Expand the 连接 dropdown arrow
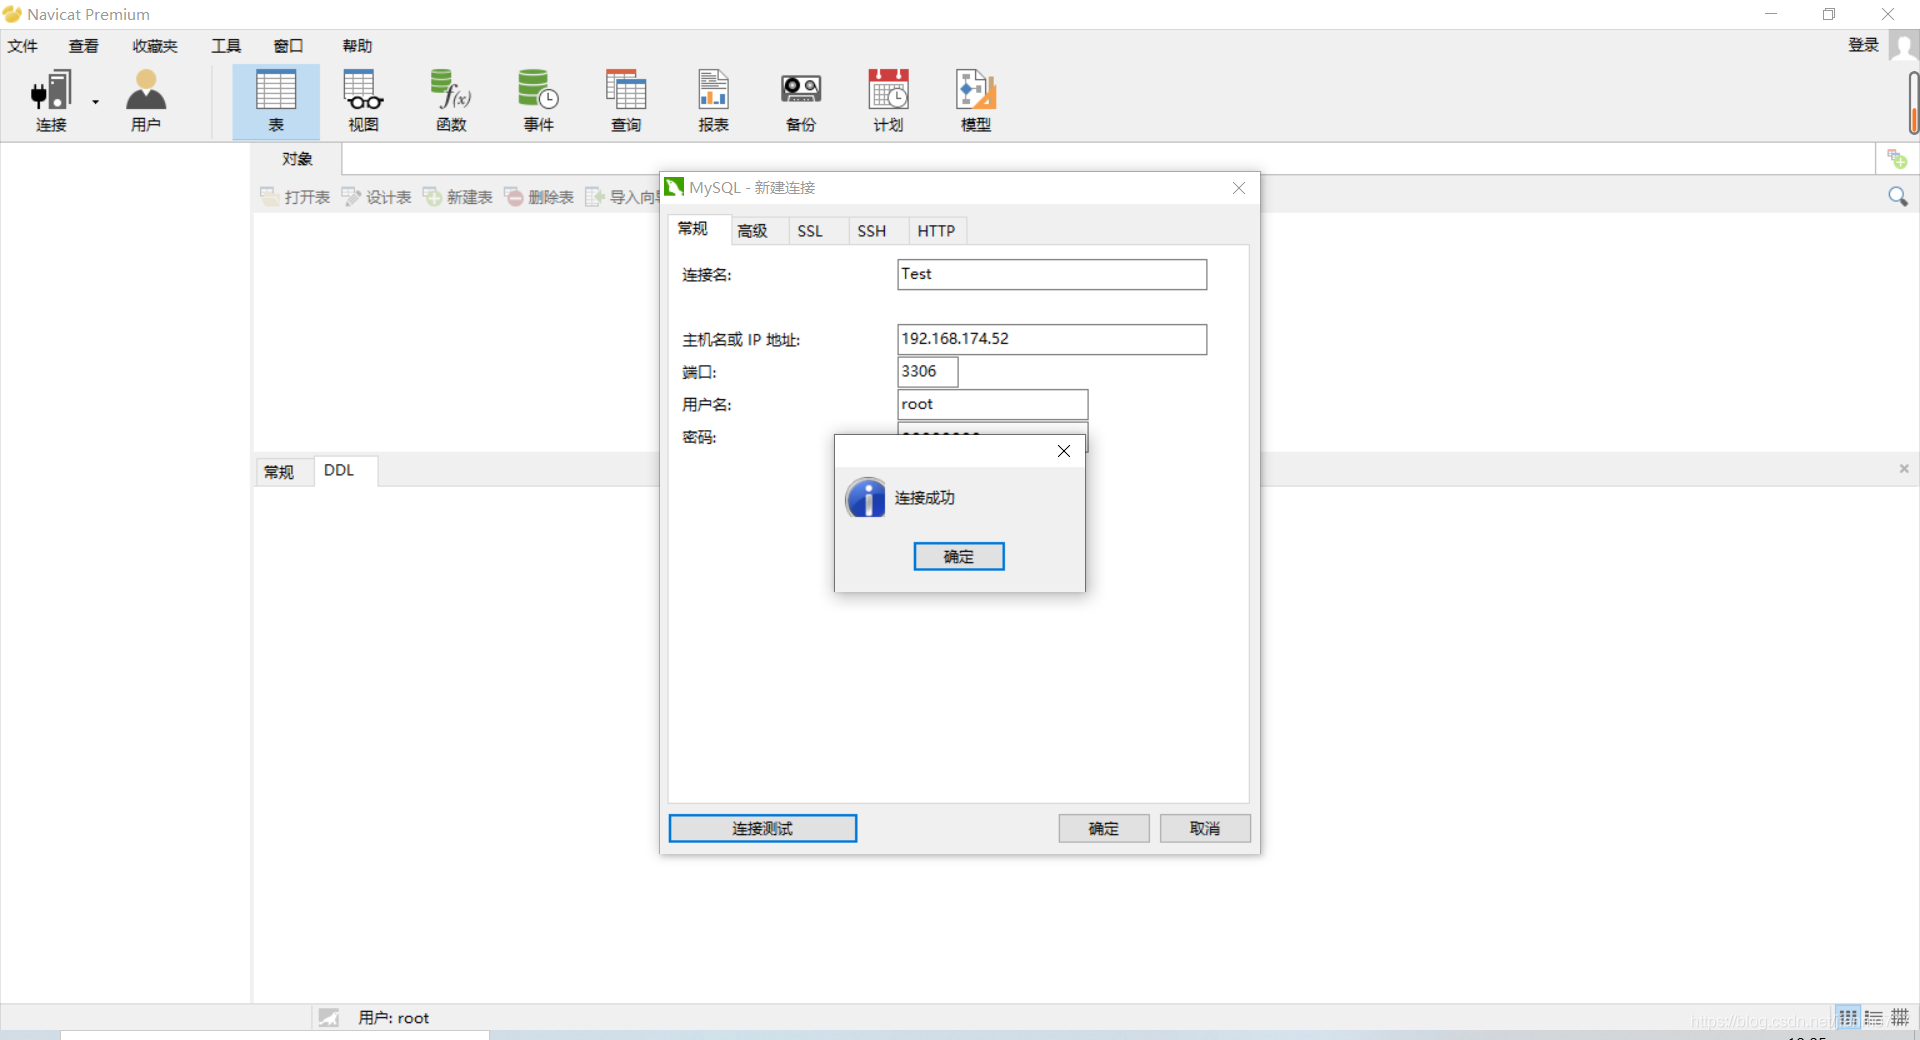The height and width of the screenshot is (1040, 1920). (96, 102)
